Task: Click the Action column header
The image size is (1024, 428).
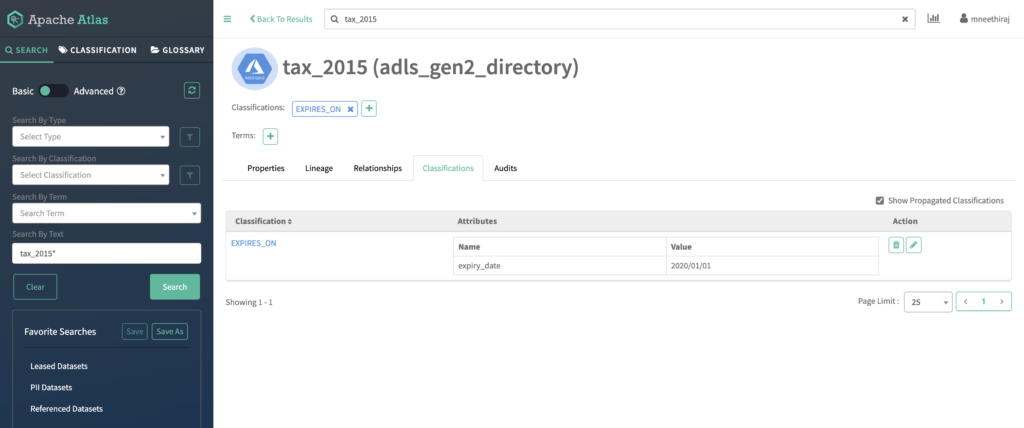Action: 905,222
